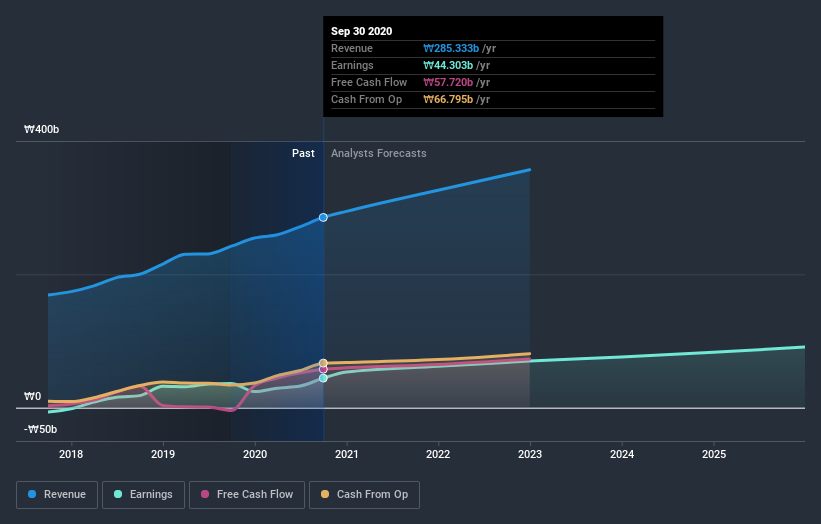Click the 2023 x-axis label
Image resolution: width=821 pixels, height=524 pixels.
(530, 454)
